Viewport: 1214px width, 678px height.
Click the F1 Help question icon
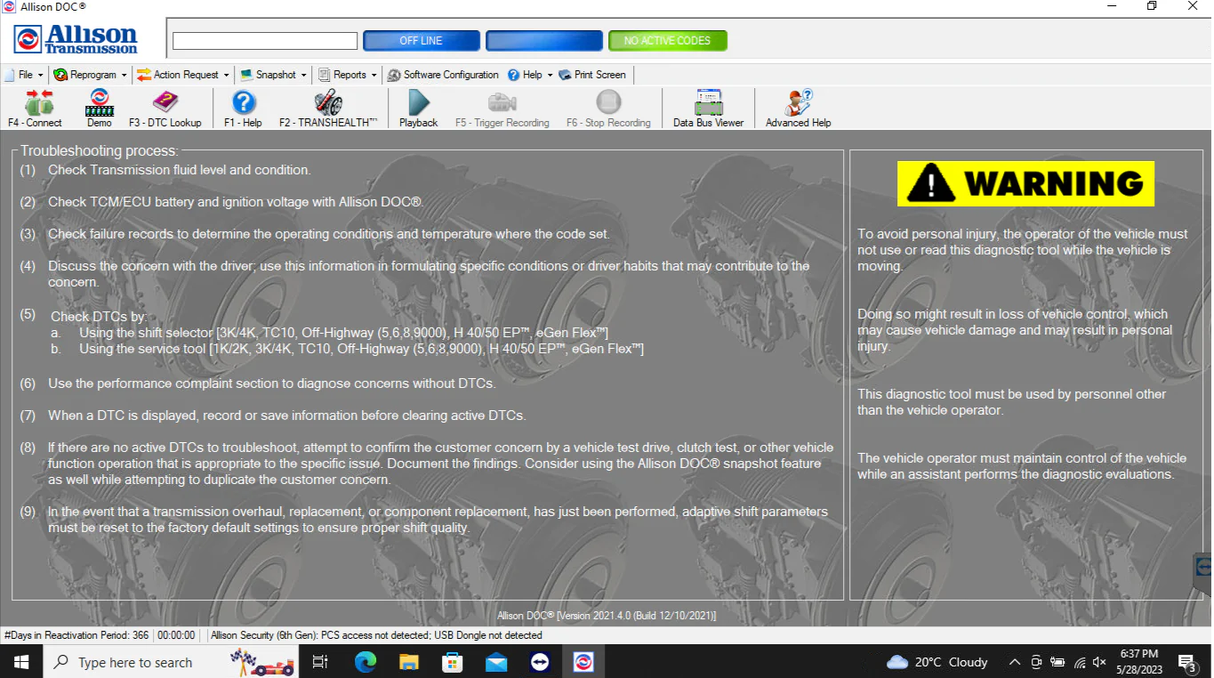tap(243, 104)
